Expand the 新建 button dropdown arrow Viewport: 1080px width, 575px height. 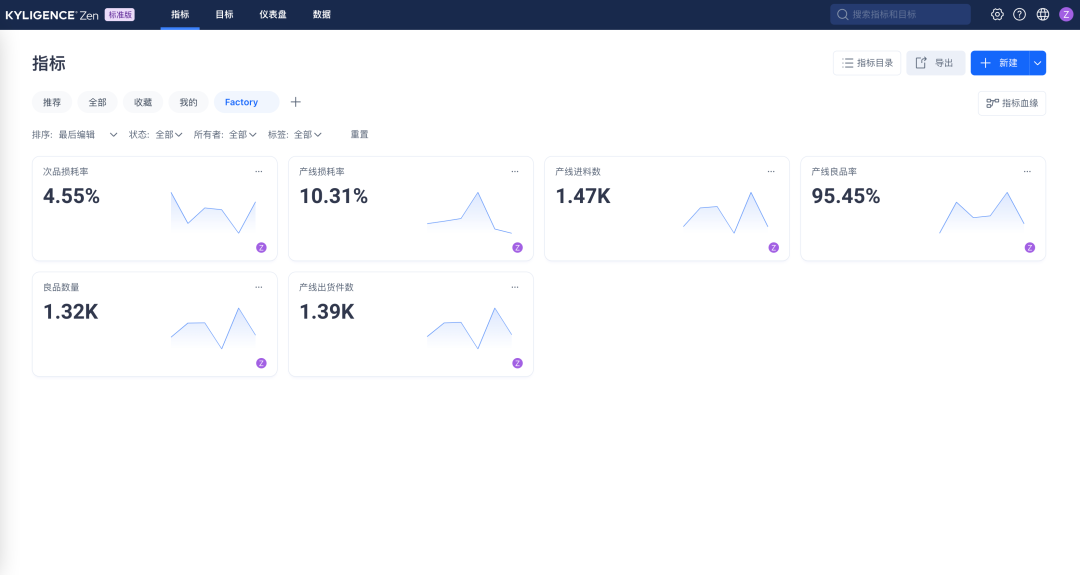coord(1037,63)
